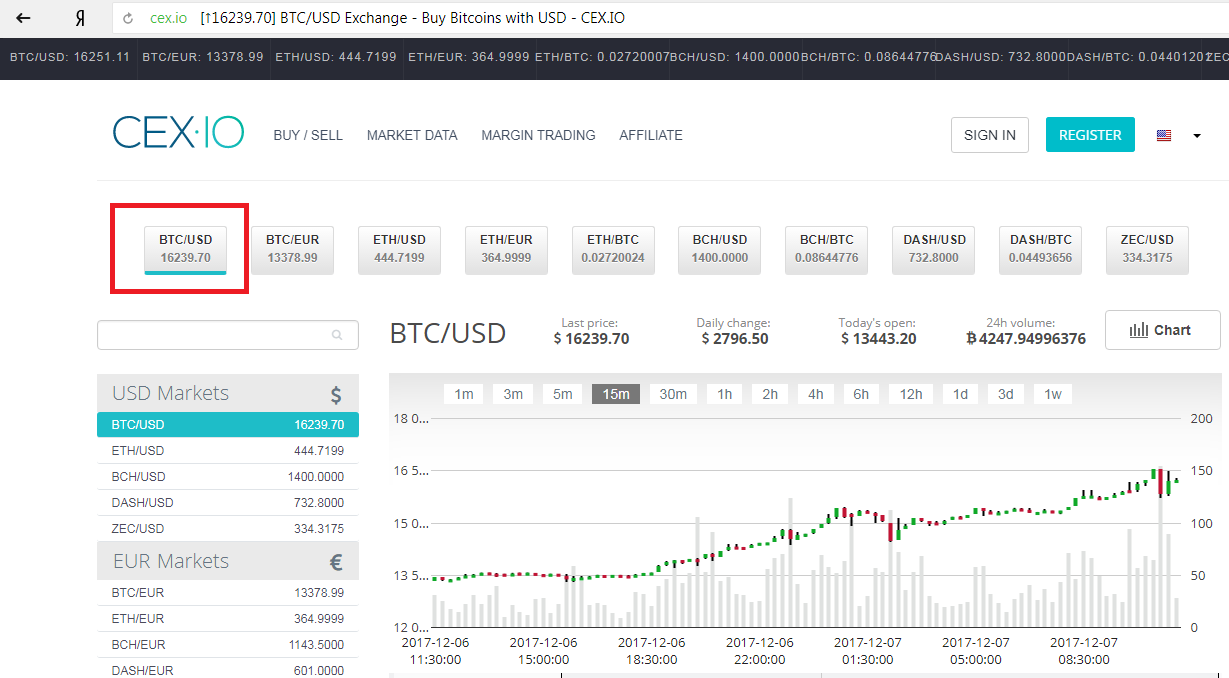Viewport: 1229px width, 678px height.
Task: Select BTC/USD row in USD Markets list
Action: pos(228,425)
